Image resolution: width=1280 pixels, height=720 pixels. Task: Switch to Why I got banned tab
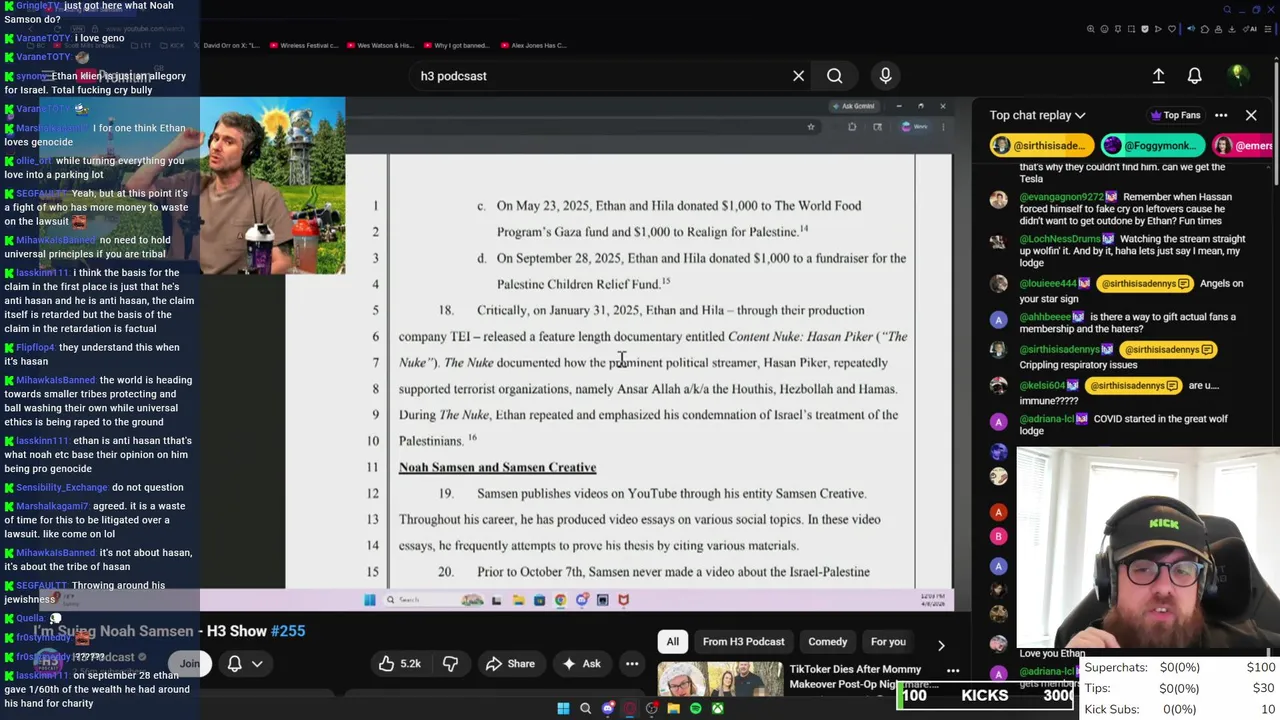click(x=458, y=45)
